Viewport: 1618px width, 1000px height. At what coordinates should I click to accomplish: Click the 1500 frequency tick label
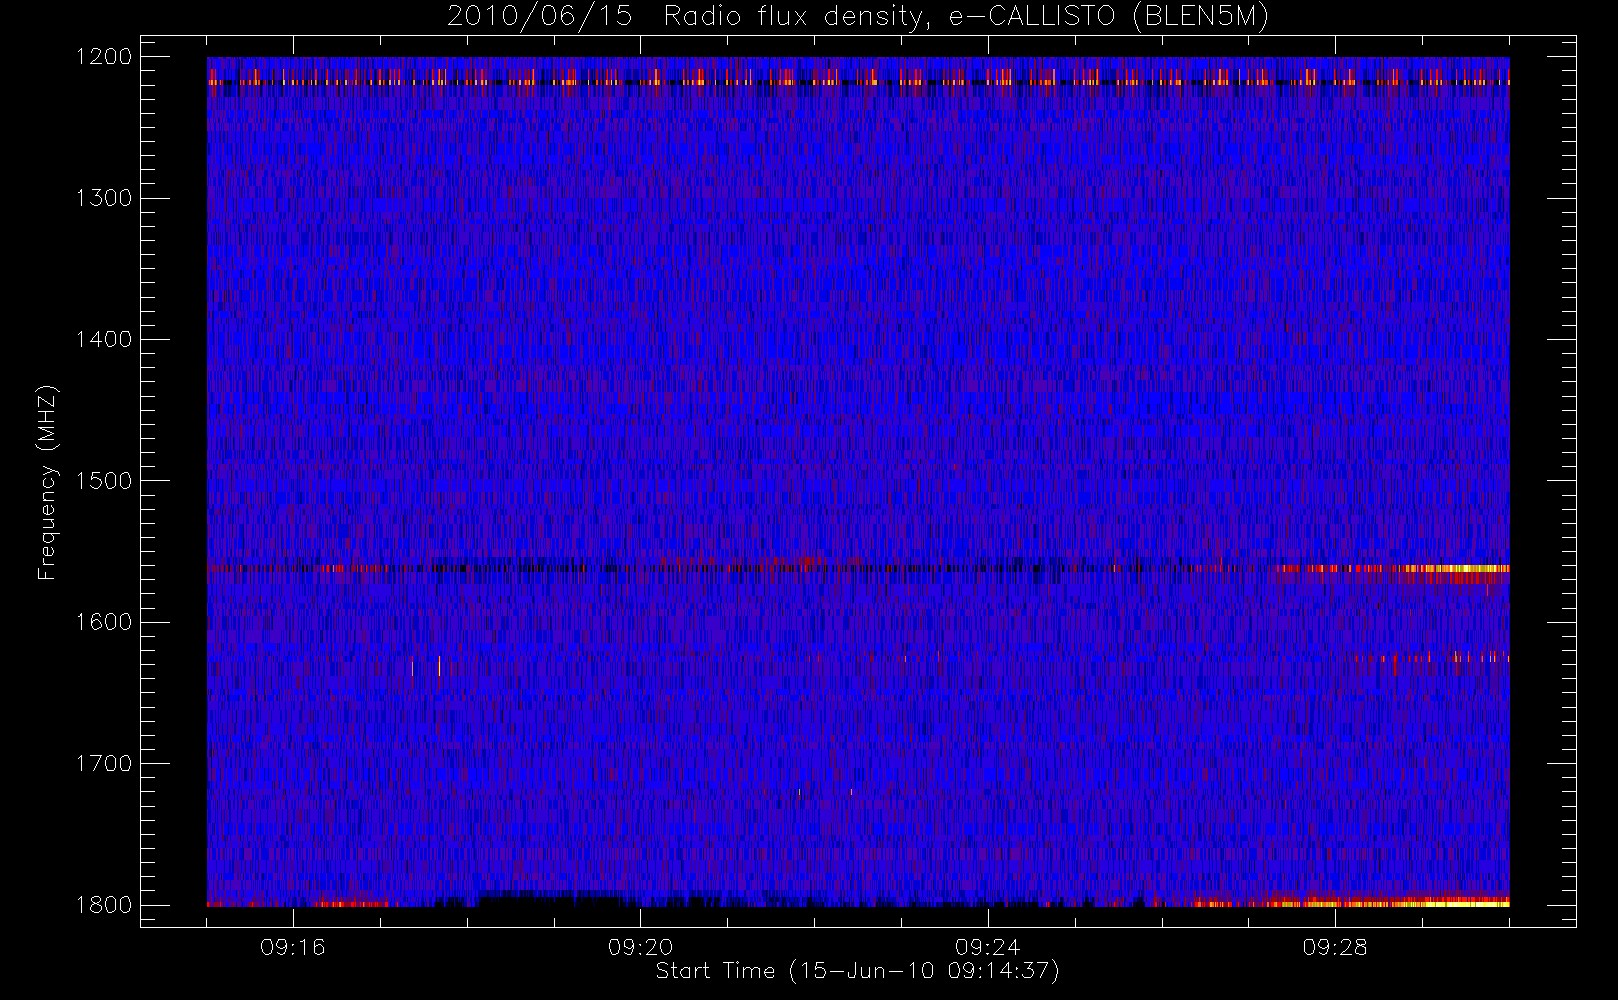point(104,481)
